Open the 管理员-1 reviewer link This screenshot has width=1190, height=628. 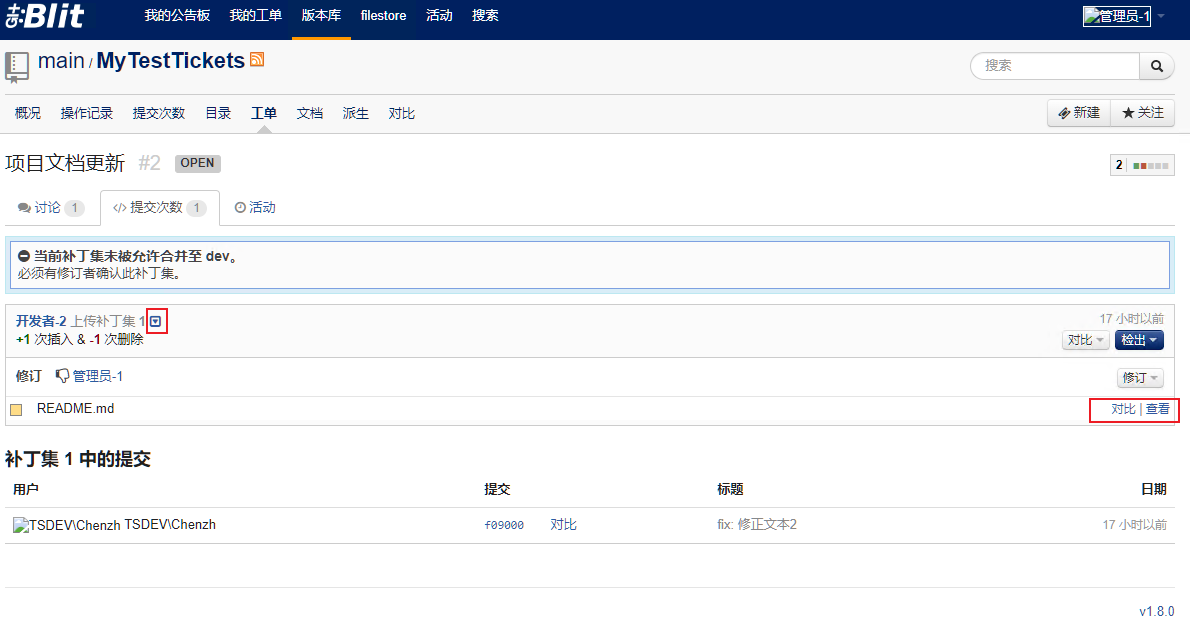click(97, 376)
